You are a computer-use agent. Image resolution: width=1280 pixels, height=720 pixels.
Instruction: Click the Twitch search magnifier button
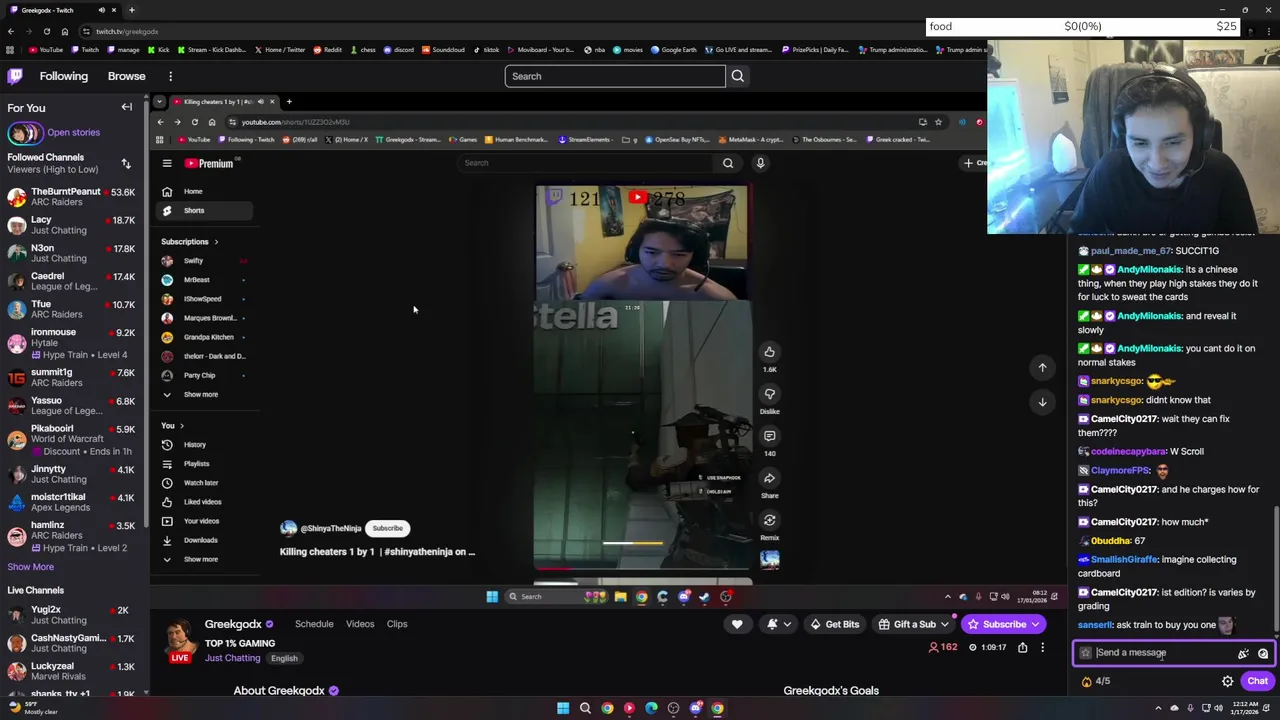pos(737,76)
